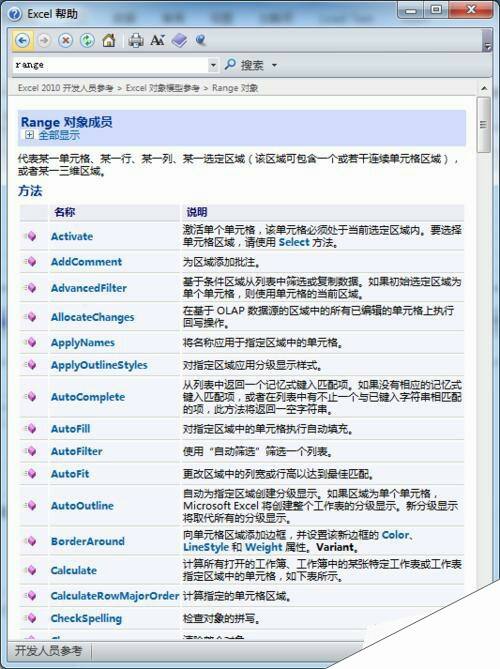This screenshot has height=669, width=500.
Task: Click the method icon beside AdvancedFilter
Action: (x=30, y=288)
